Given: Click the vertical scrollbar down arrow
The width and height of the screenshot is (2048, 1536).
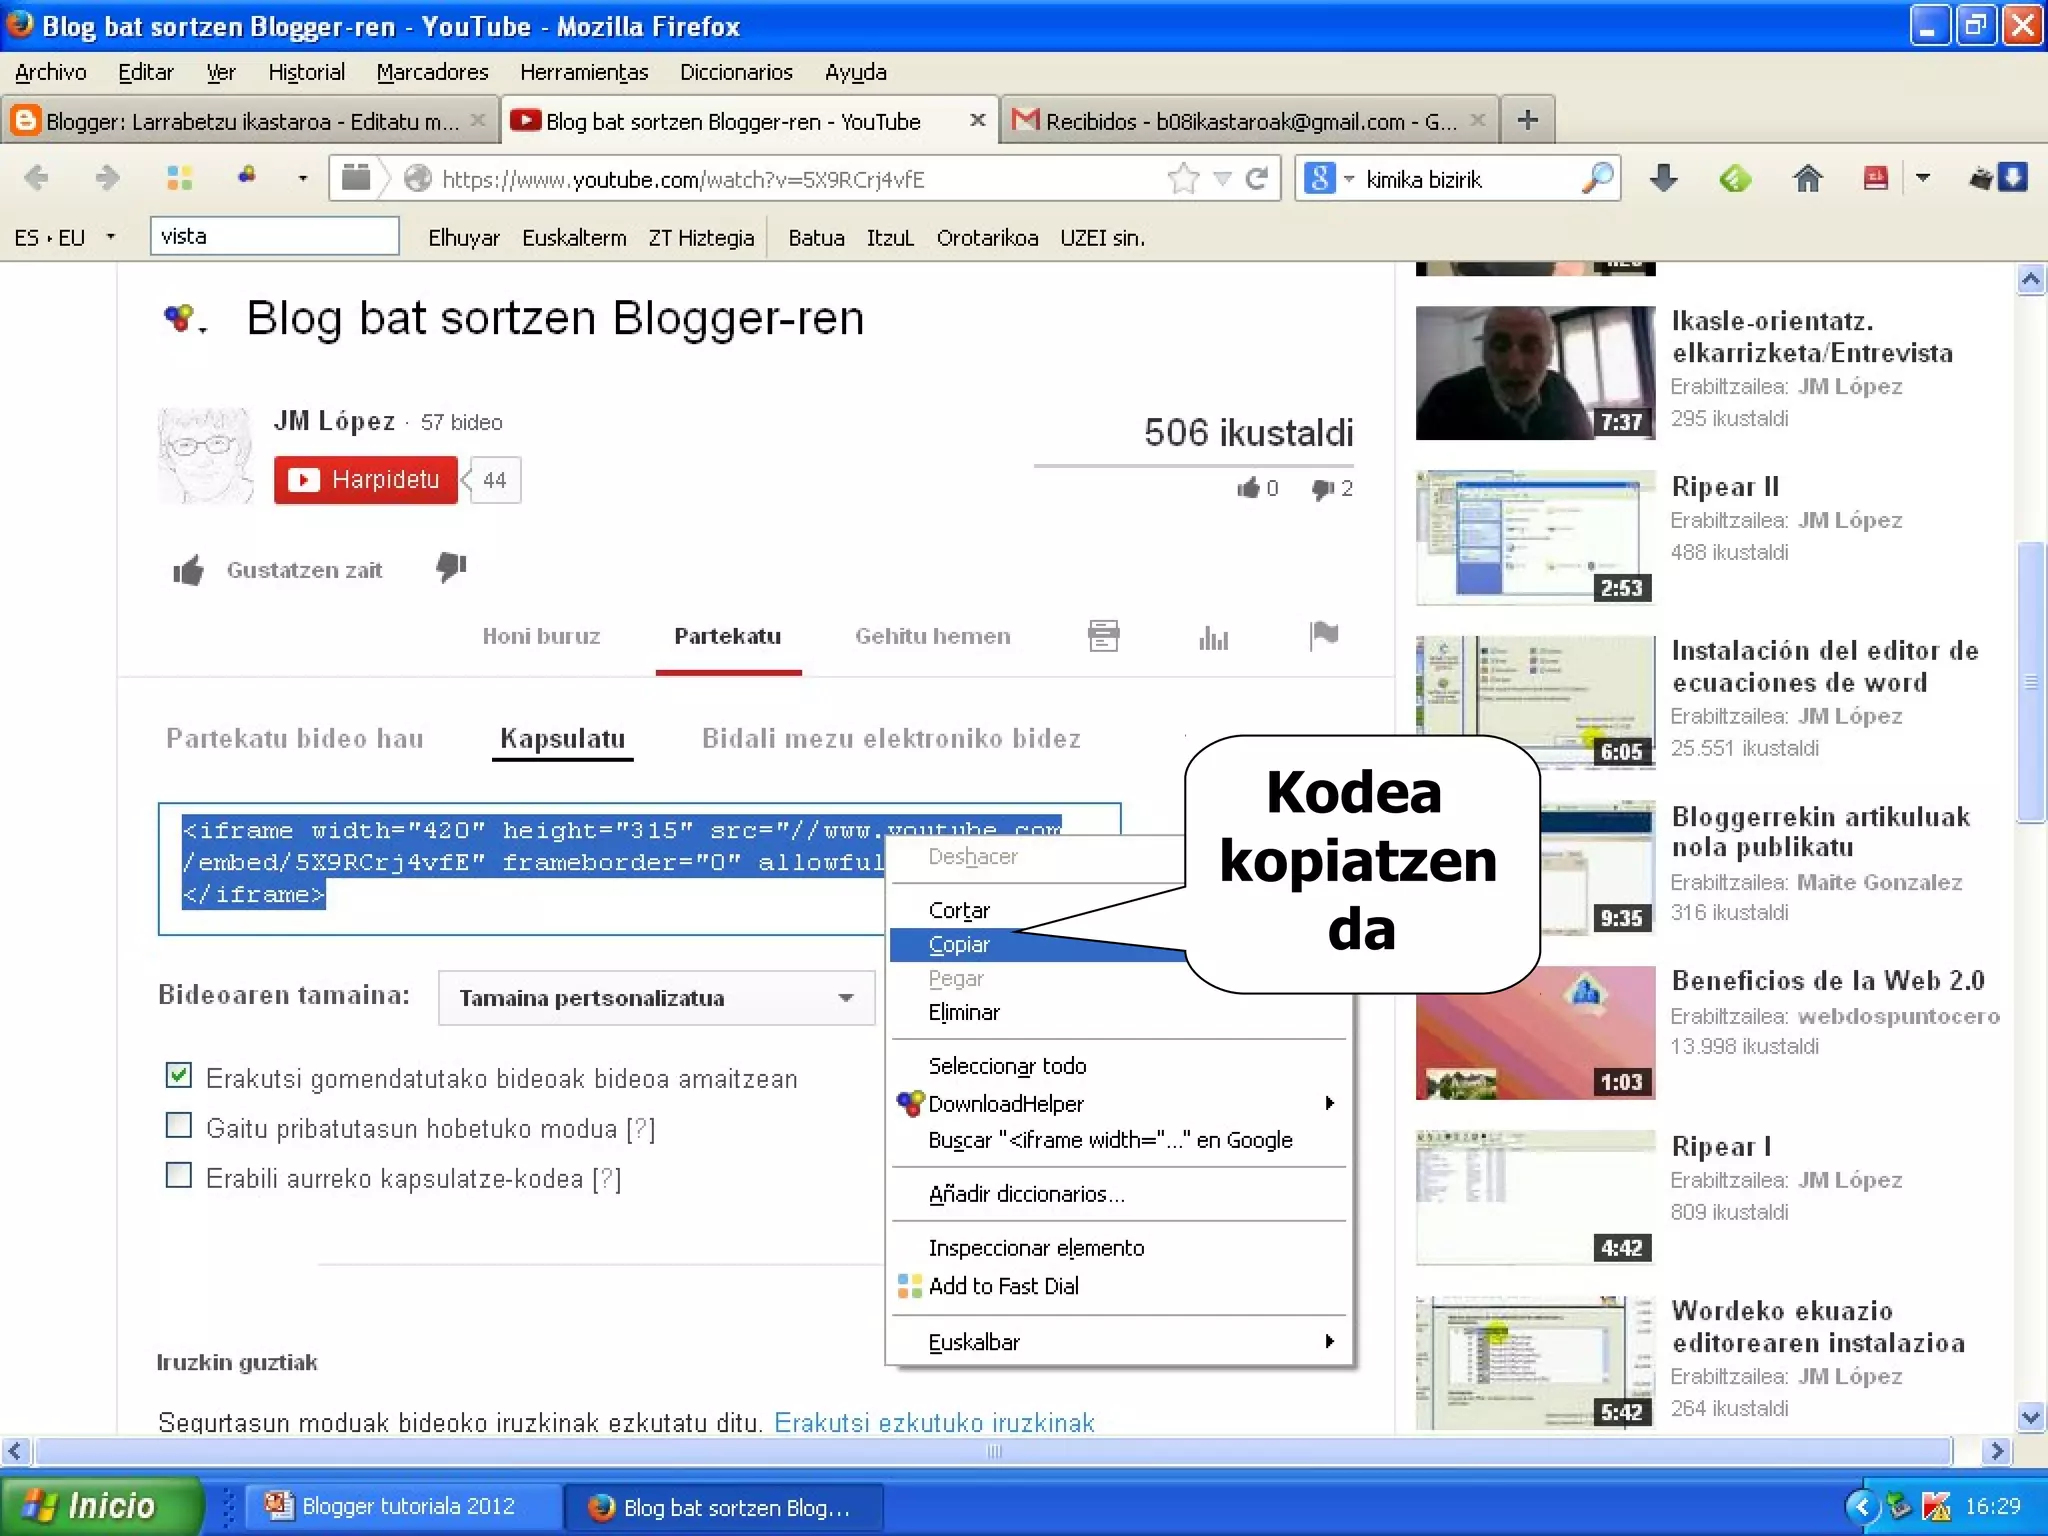Looking at the screenshot, I should (x=2030, y=1416).
